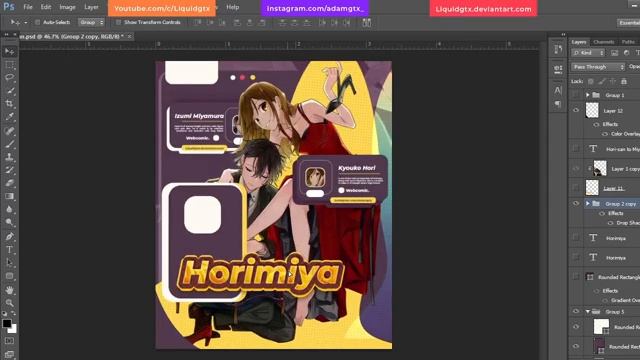Select the Hand tool

(x=9, y=290)
